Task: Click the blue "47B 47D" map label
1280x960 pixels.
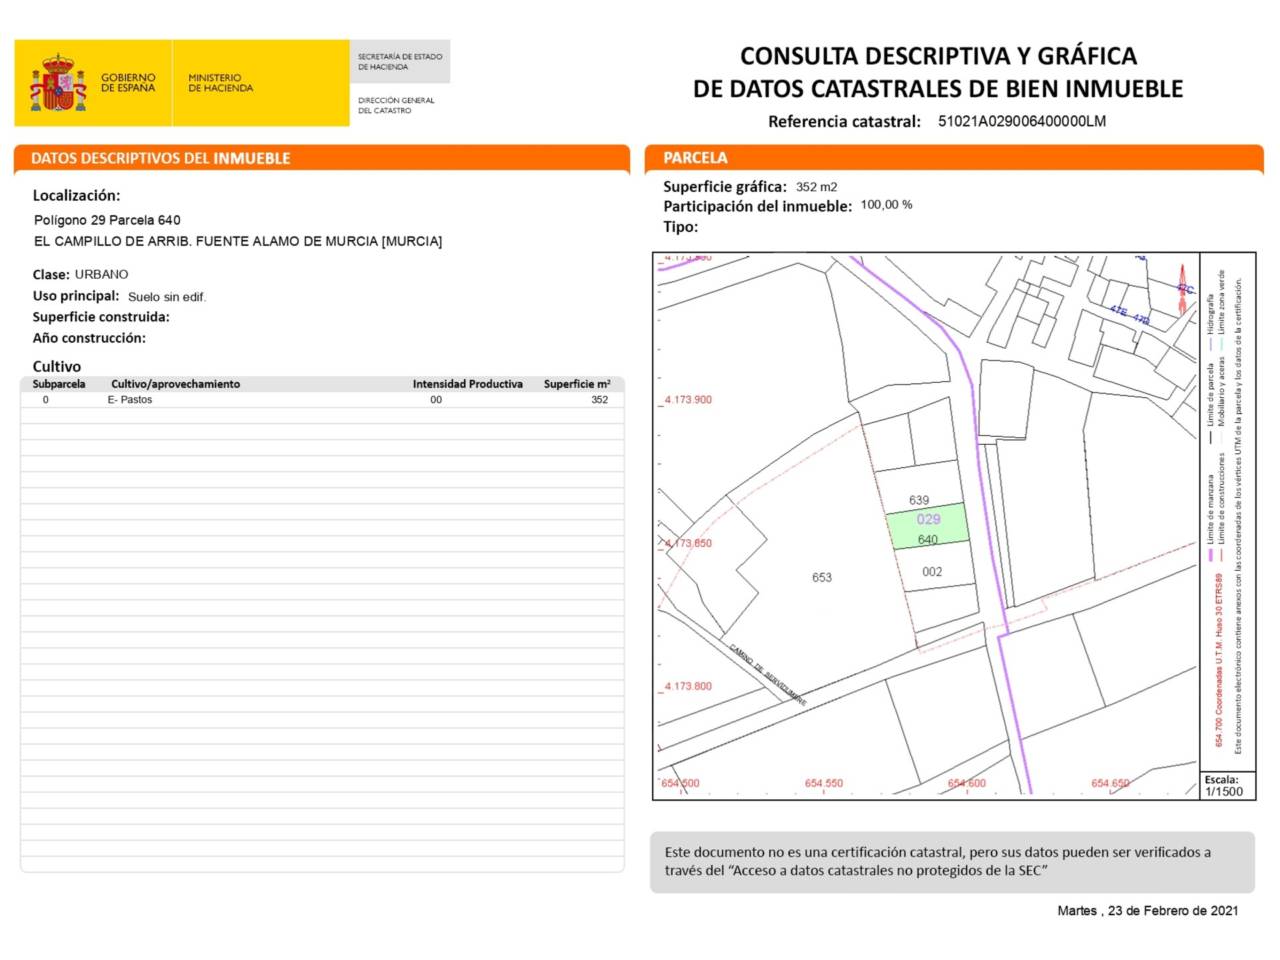Action: pos(1130,315)
